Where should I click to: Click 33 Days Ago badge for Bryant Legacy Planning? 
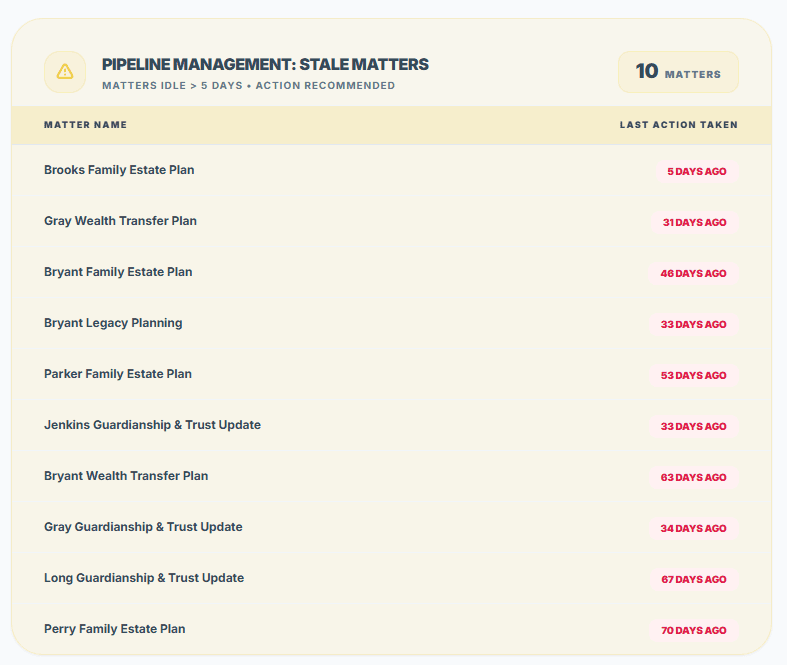pos(693,324)
